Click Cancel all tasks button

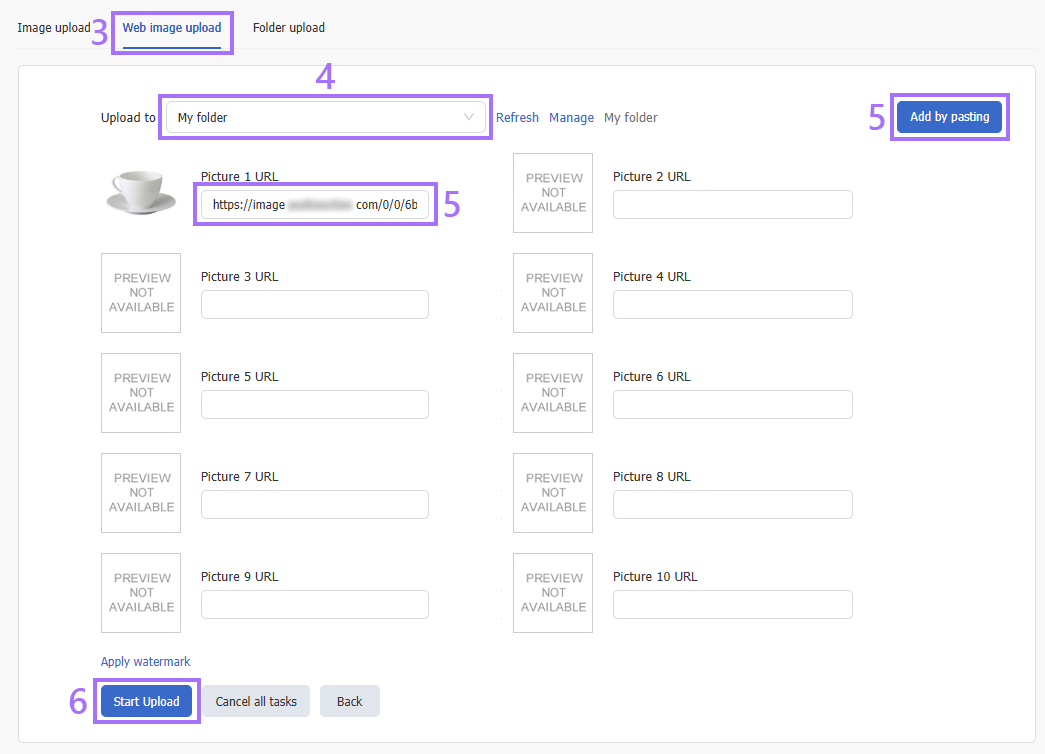click(x=256, y=702)
